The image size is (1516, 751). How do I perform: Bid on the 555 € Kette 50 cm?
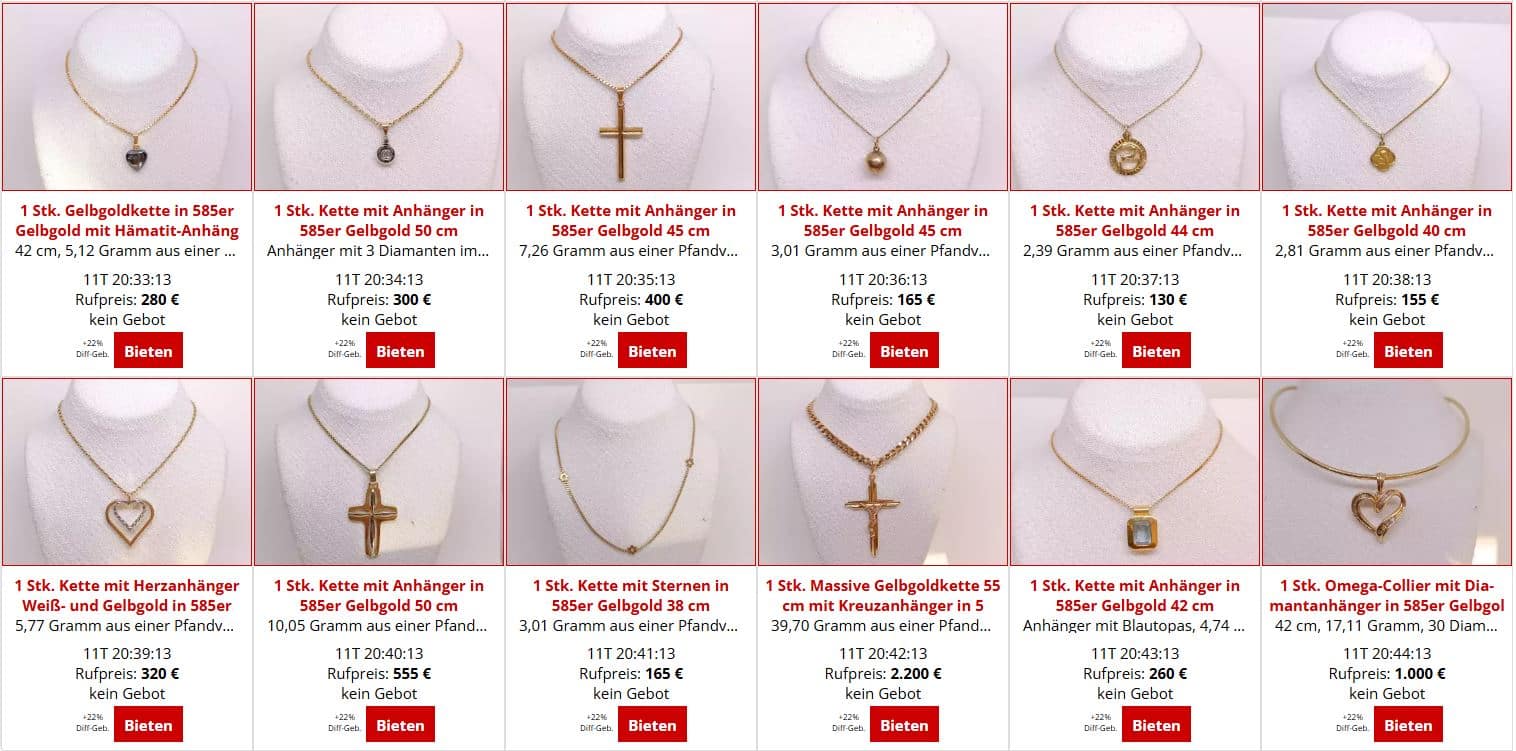(400, 725)
